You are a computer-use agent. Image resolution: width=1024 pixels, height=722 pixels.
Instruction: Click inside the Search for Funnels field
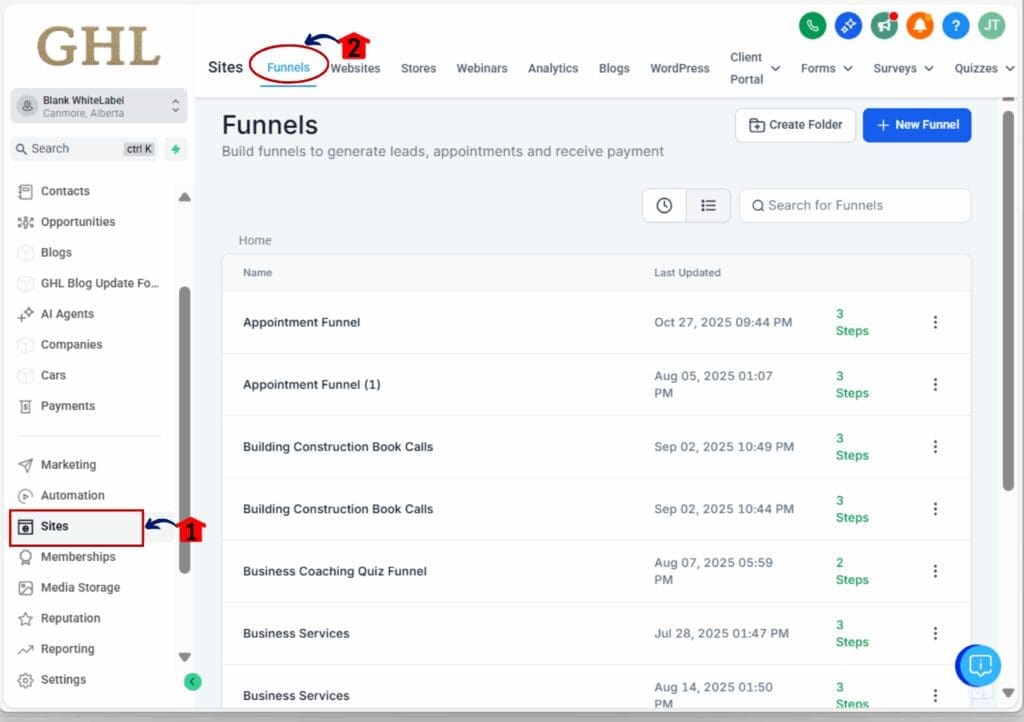pyautogui.click(x=855, y=205)
